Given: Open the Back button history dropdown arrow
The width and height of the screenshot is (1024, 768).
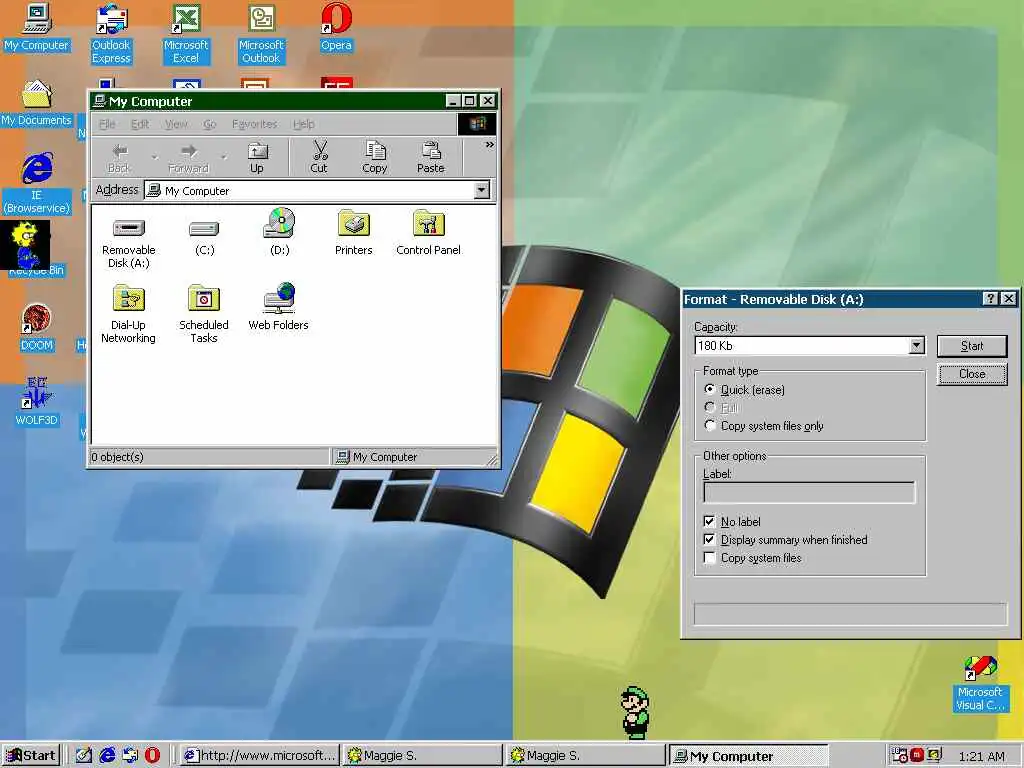Looking at the screenshot, I should 155,157.
